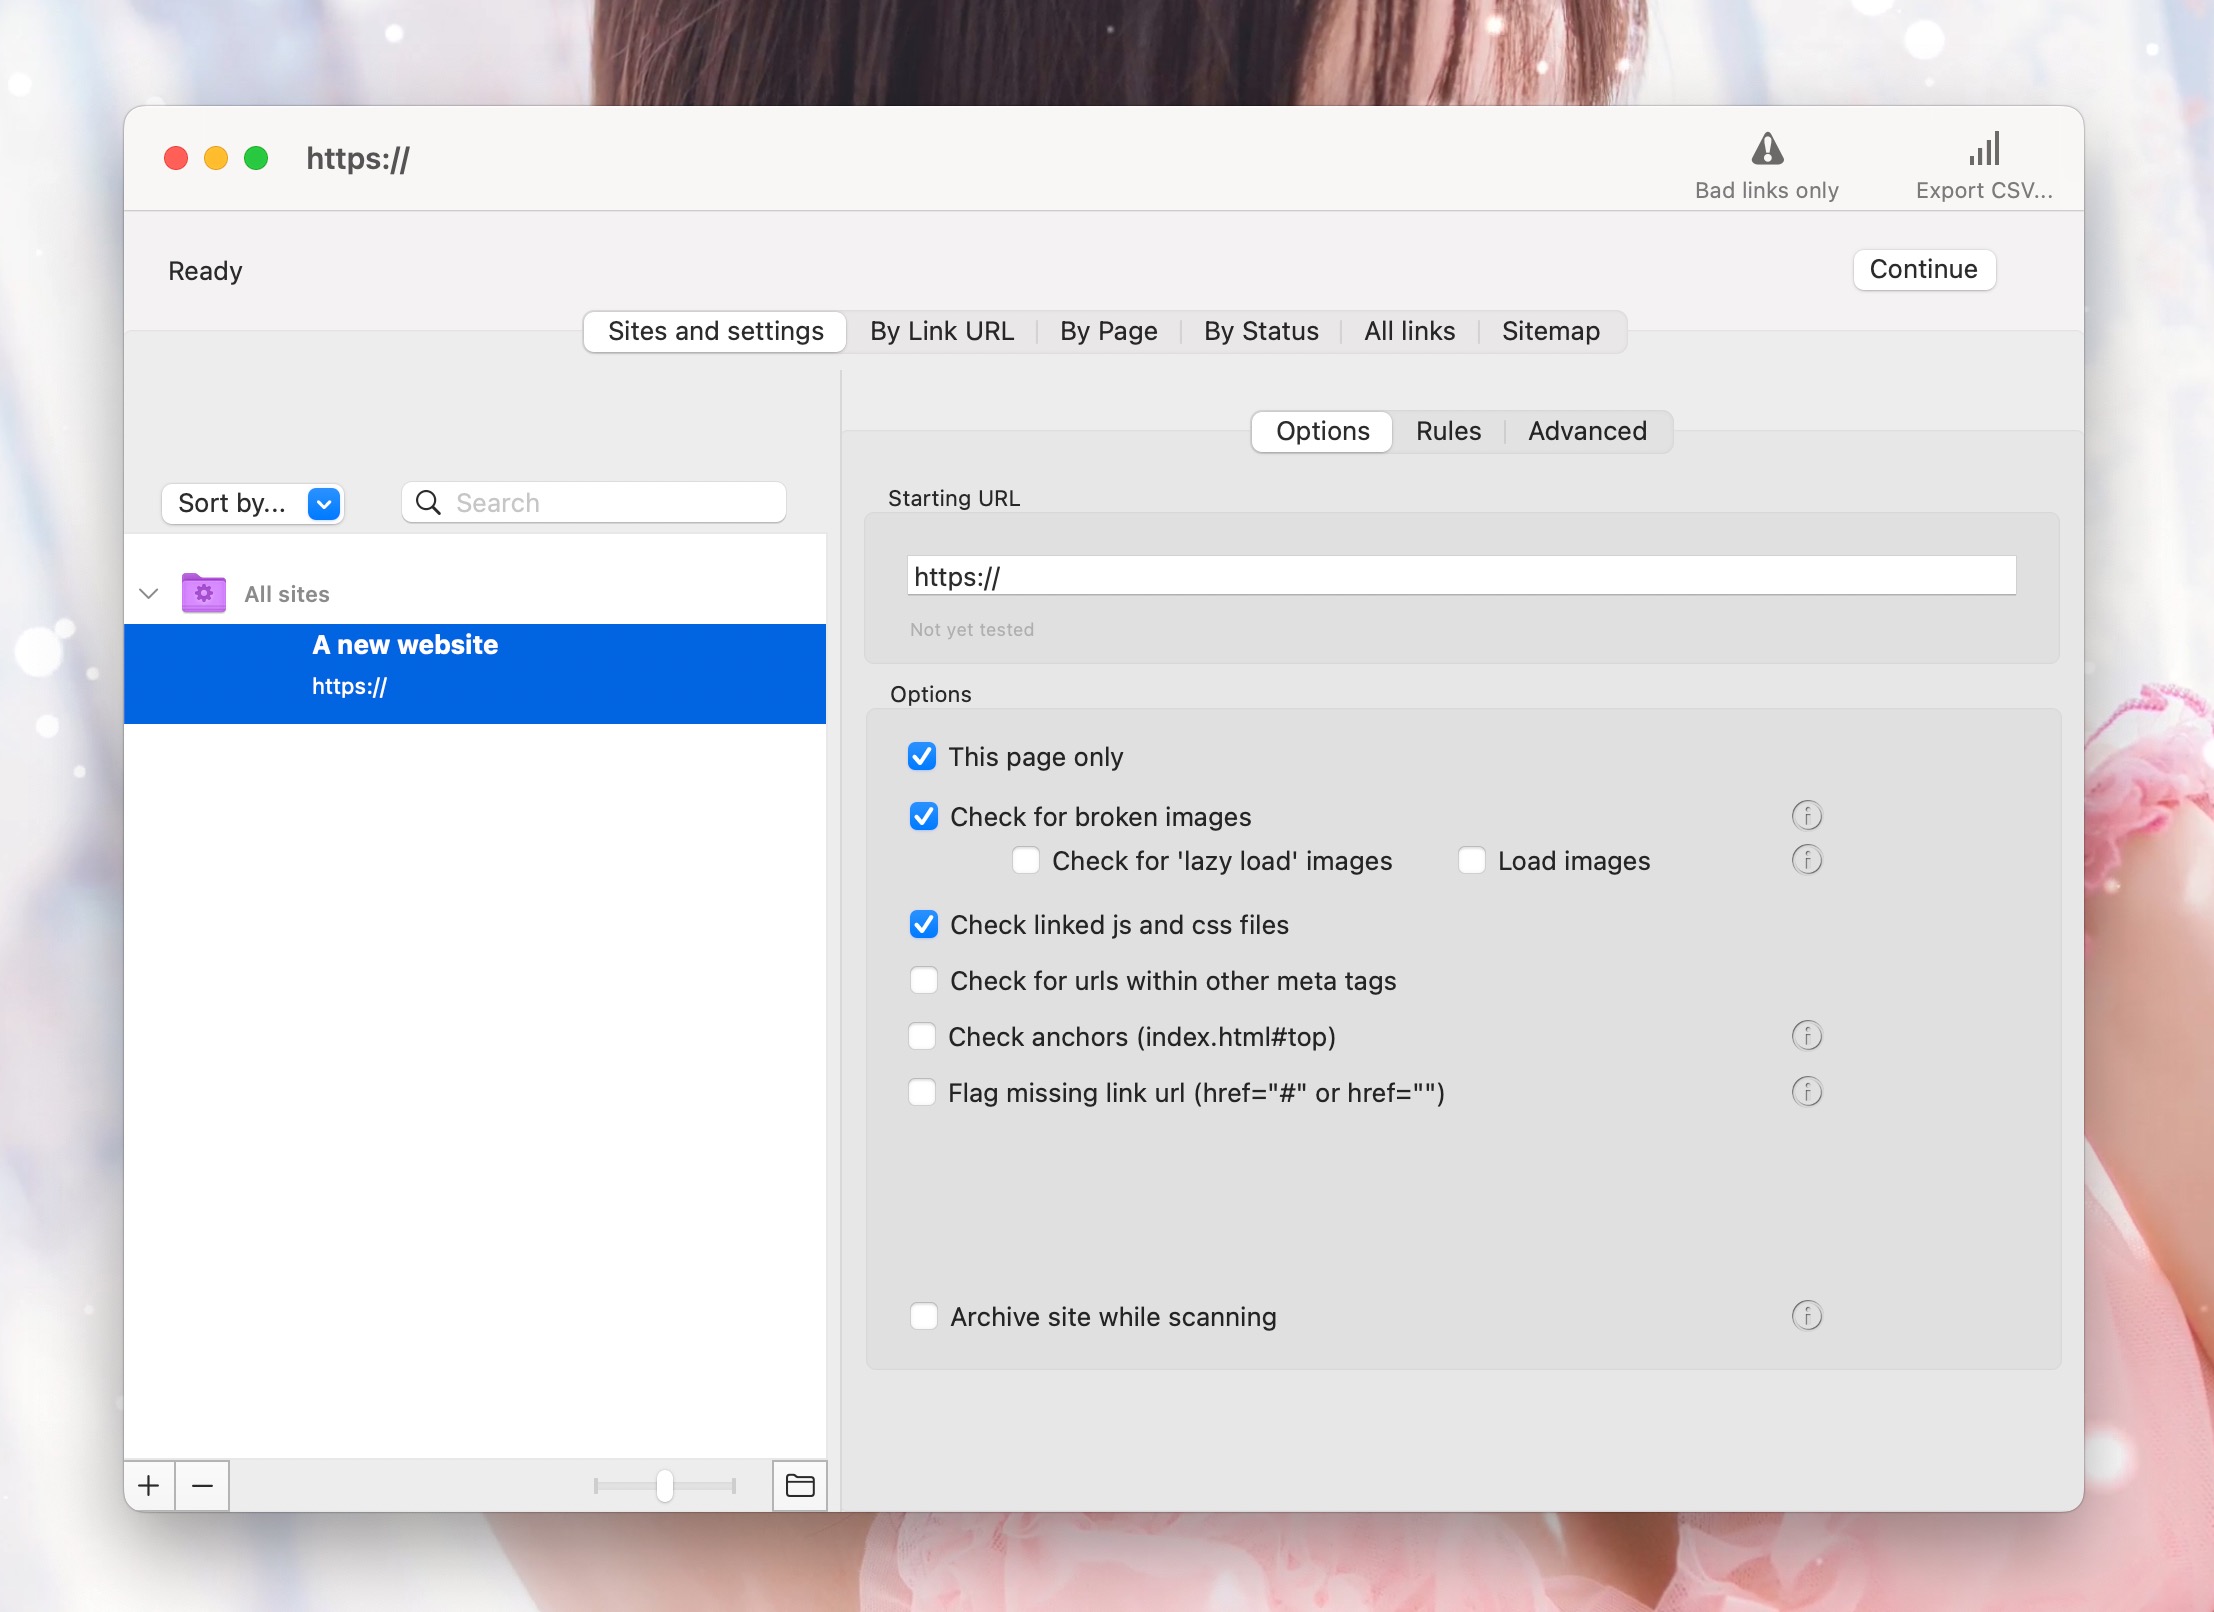2214x1612 pixels.
Task: Switch to the By Status tab
Action: pos(1260,331)
